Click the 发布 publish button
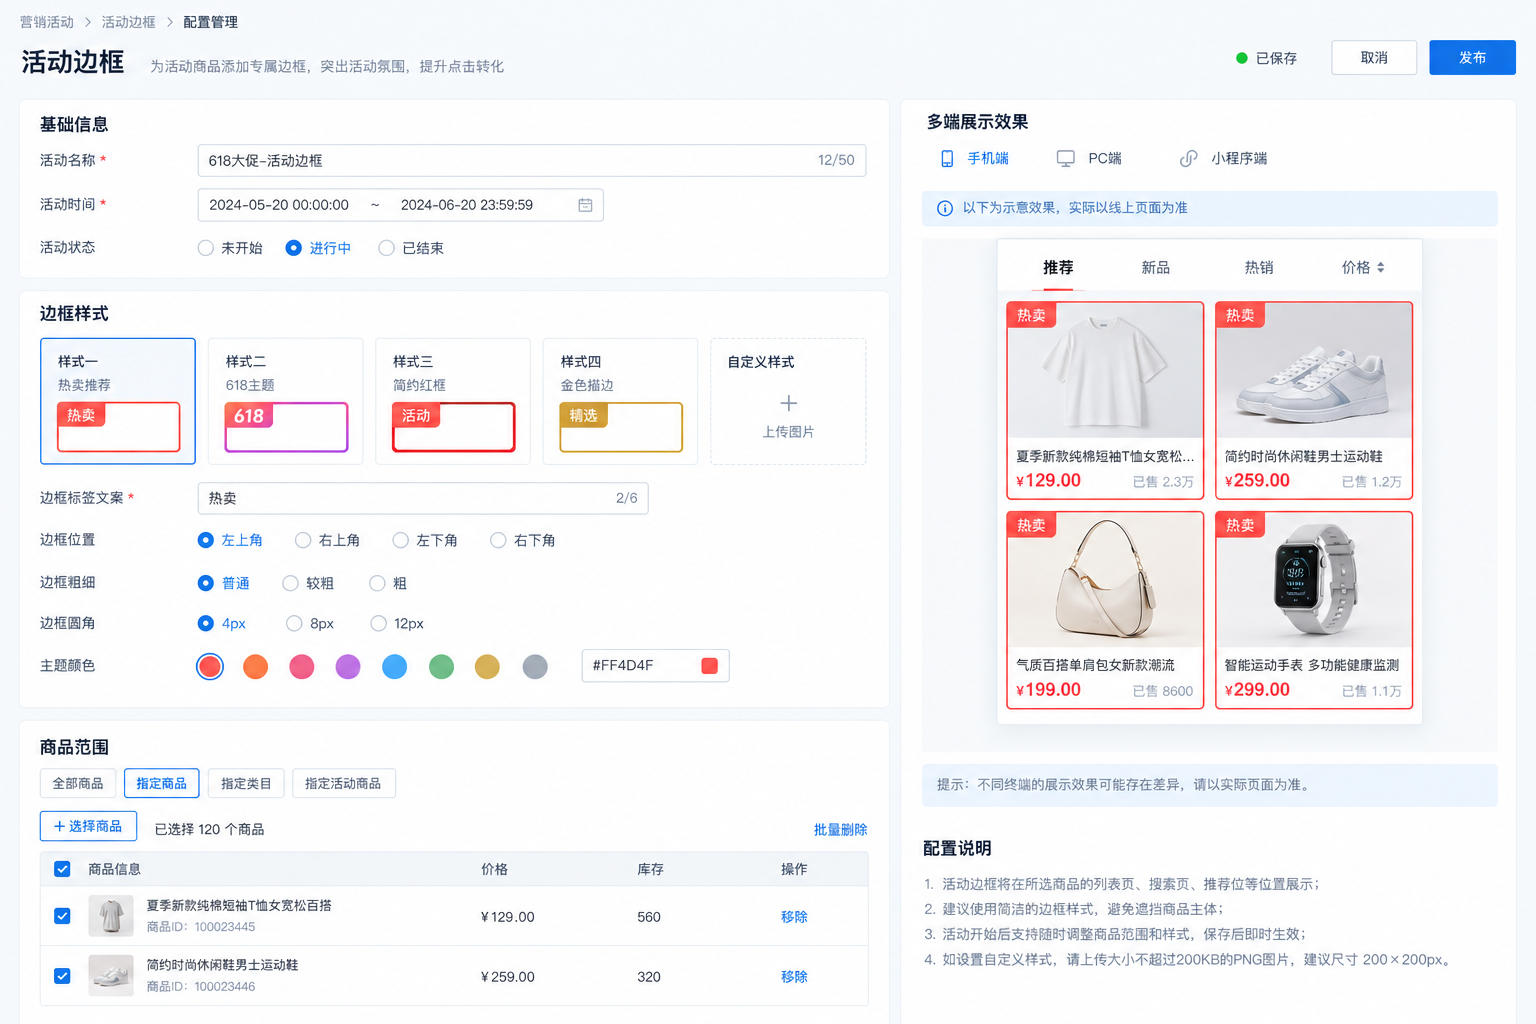This screenshot has width=1536, height=1024. [x=1472, y=58]
